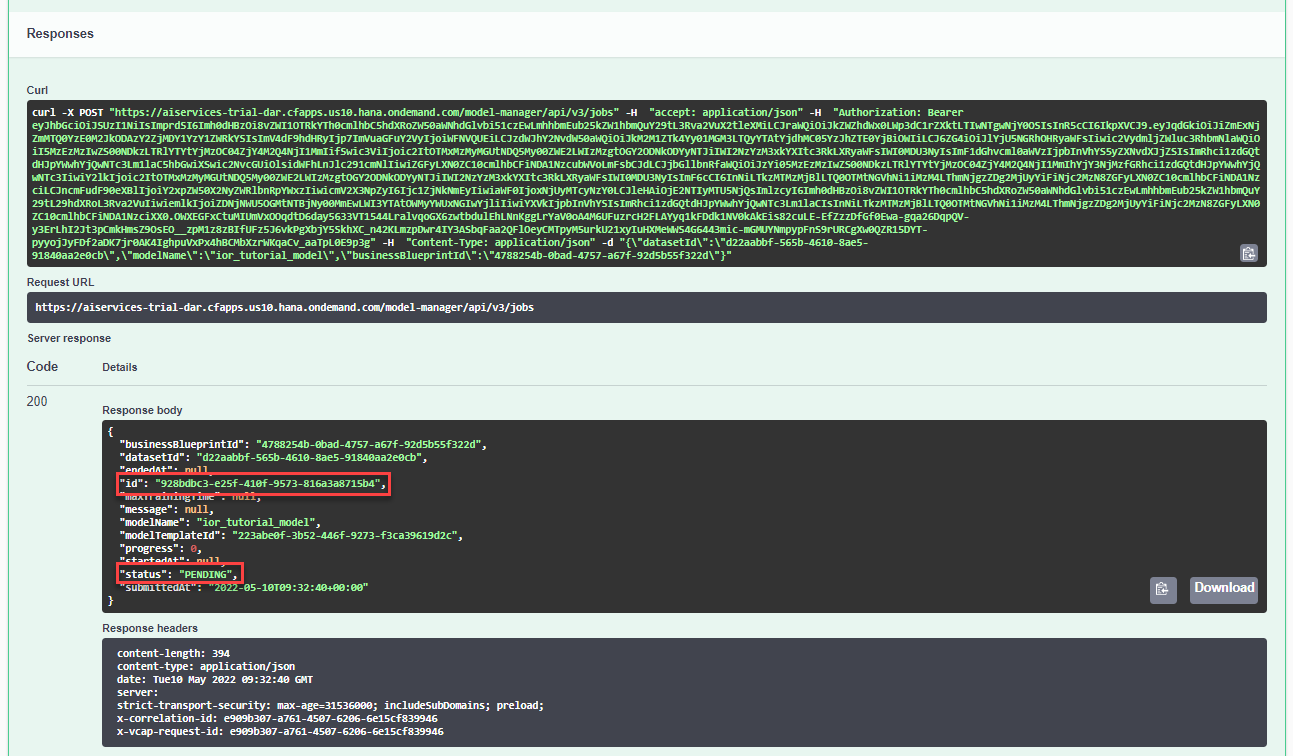Click the content-length 394 header line
Viewport: 1293px width, 756px height.
pyautogui.click(x=173, y=653)
